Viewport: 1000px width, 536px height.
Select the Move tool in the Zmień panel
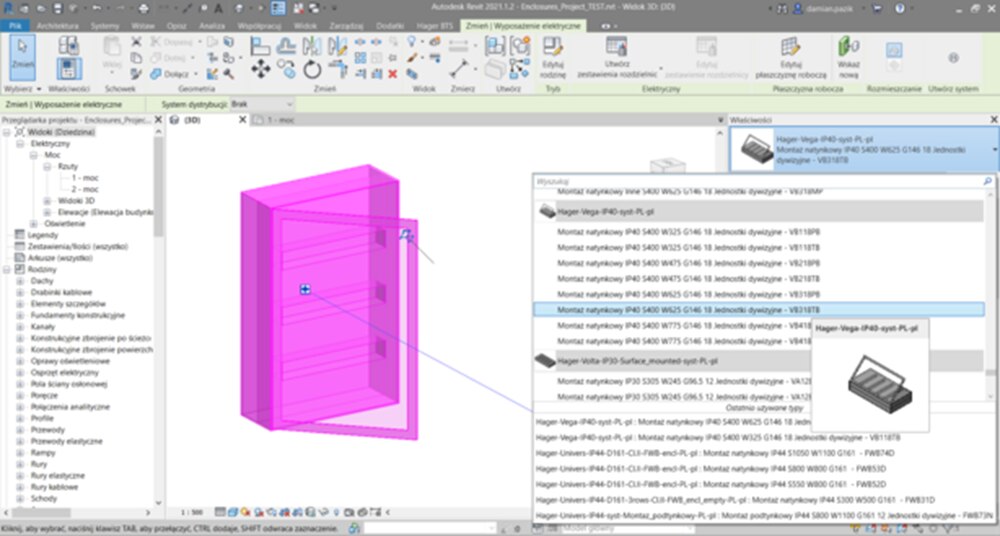click(260, 68)
